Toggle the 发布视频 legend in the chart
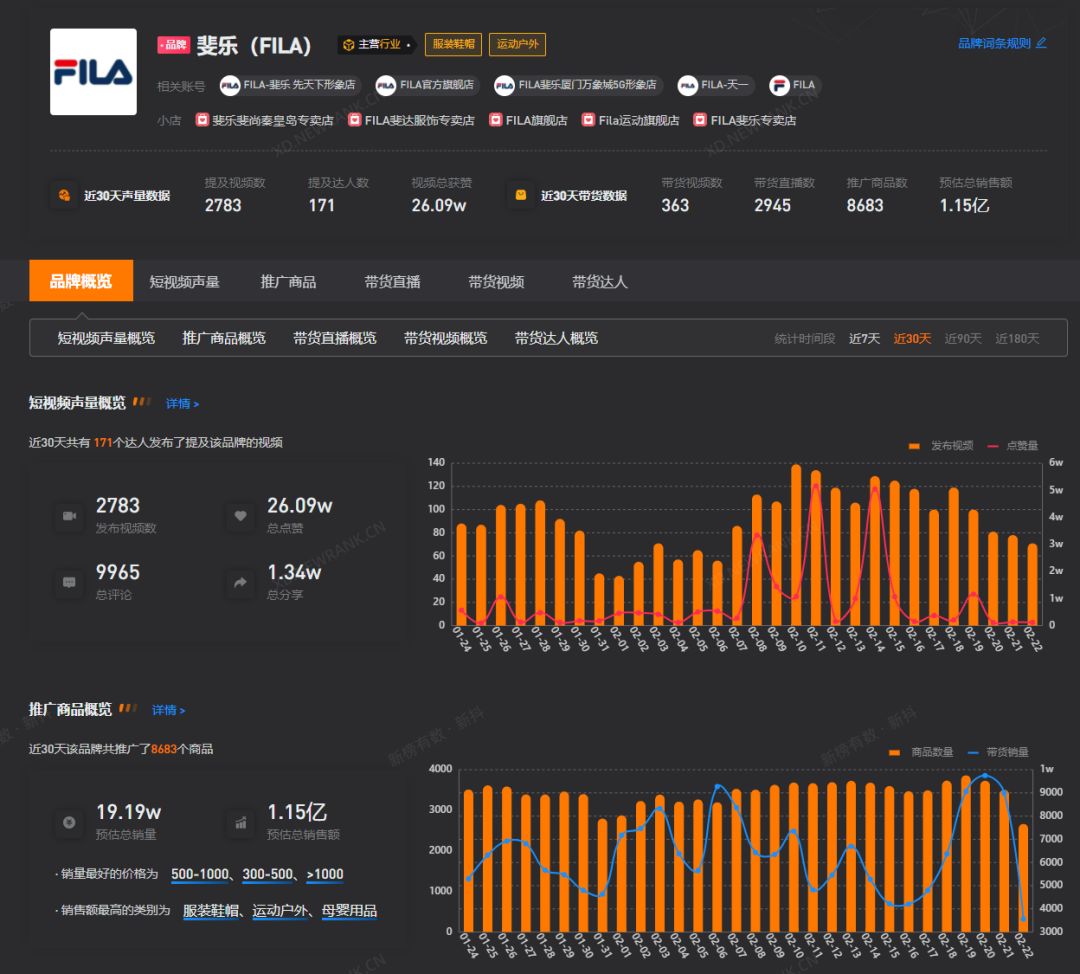Viewport: 1080px width, 974px height. (940, 446)
